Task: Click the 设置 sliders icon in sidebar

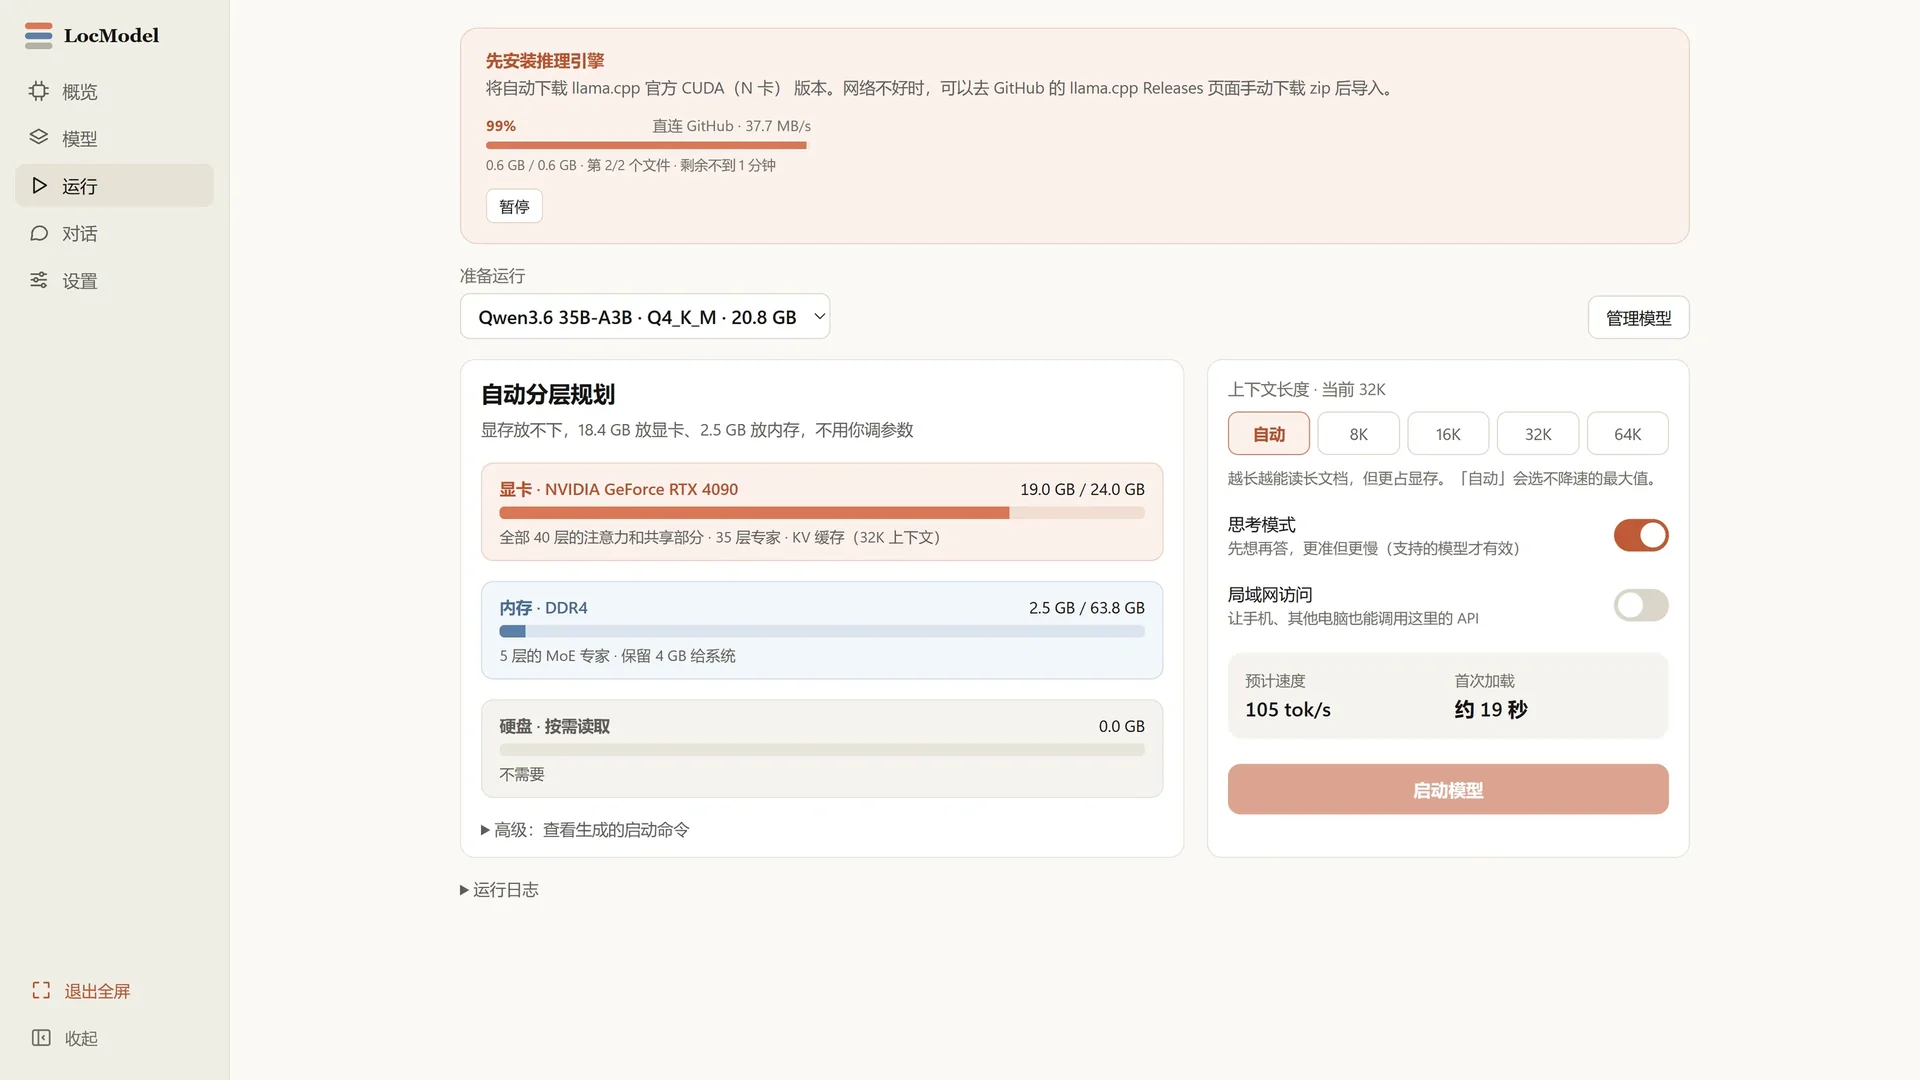Action: 39,280
